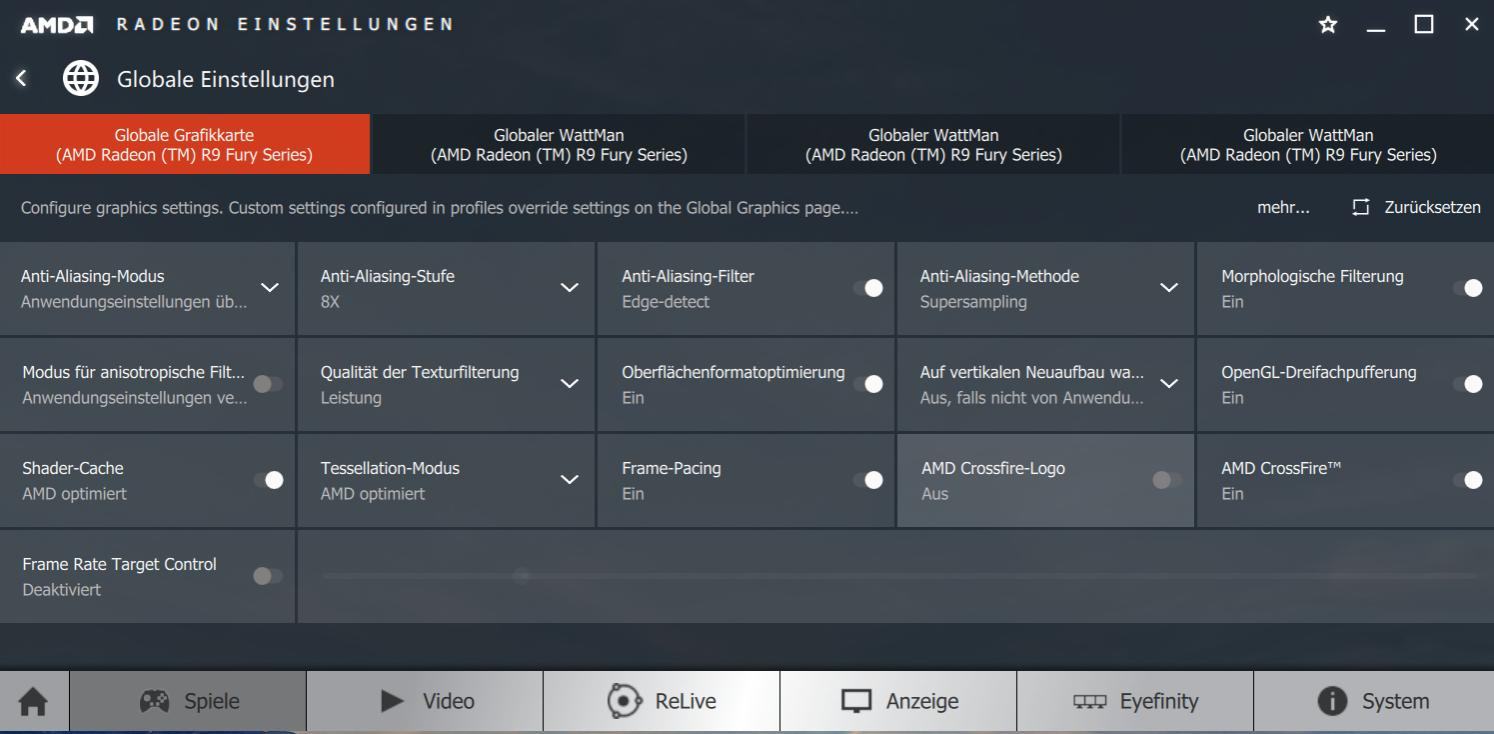Screen dimensions: 1494x734
Task: Click the Configure graphics settings description text
Action: pos(439,208)
